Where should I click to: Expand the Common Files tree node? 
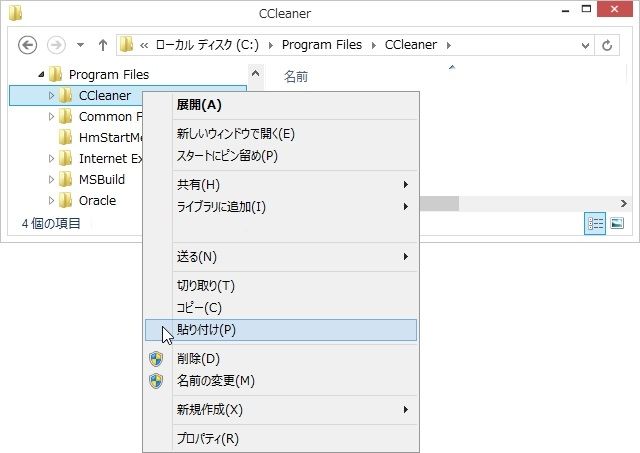tap(51, 117)
